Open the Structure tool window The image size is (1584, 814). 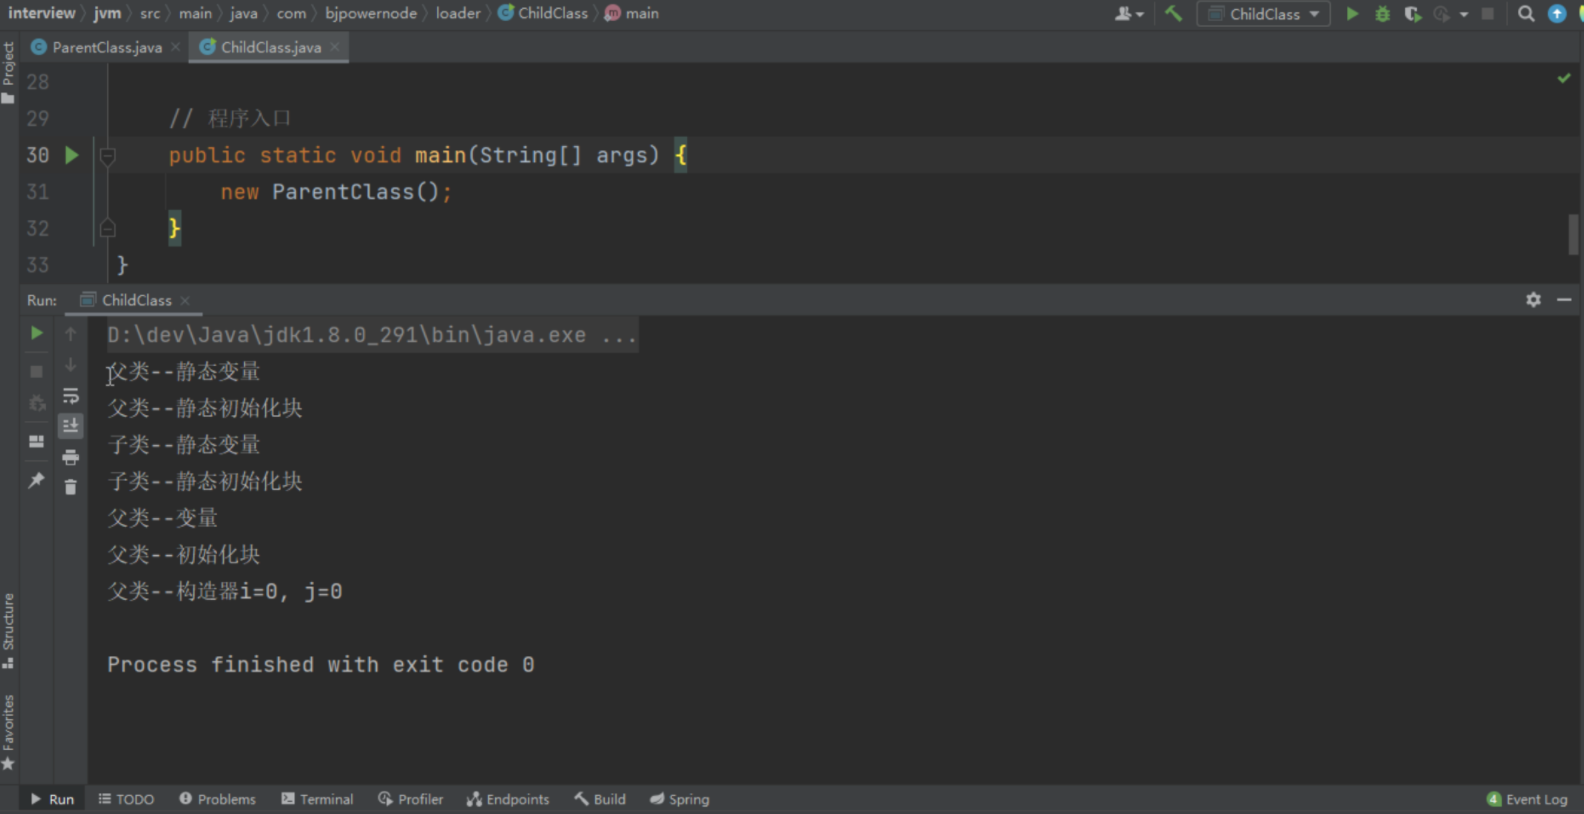(8, 631)
